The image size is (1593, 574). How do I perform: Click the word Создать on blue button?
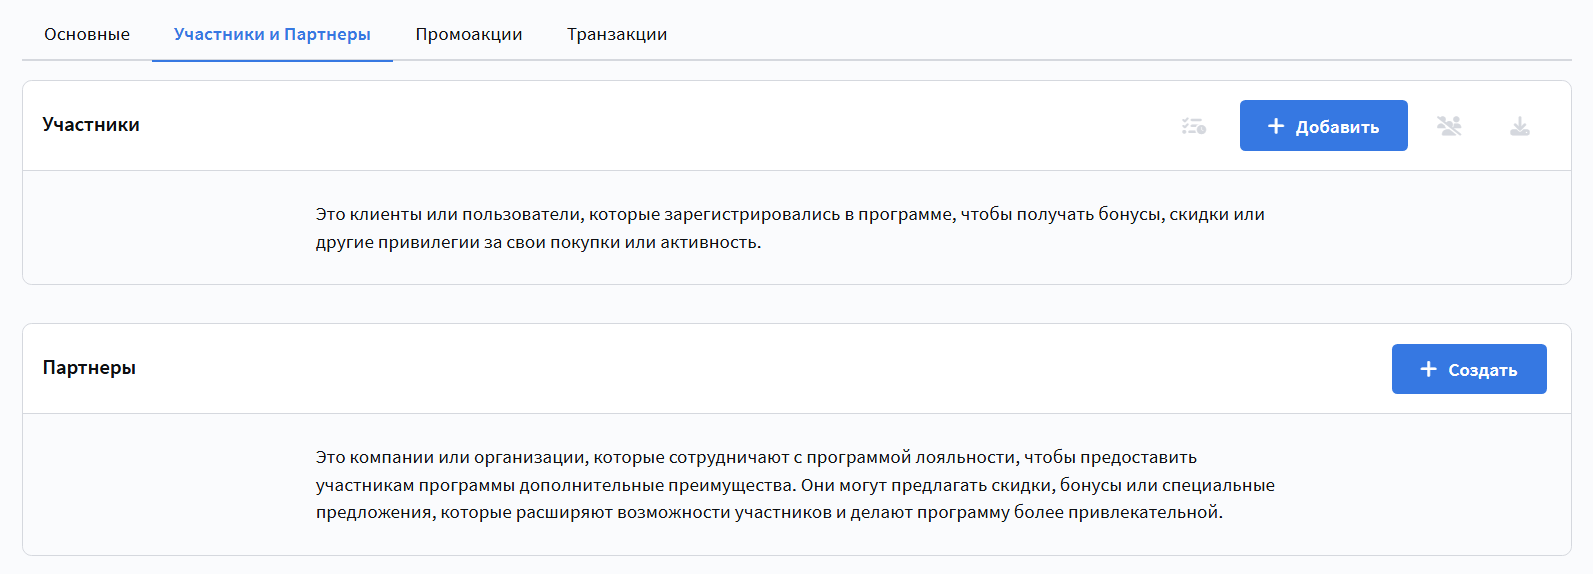(1483, 370)
